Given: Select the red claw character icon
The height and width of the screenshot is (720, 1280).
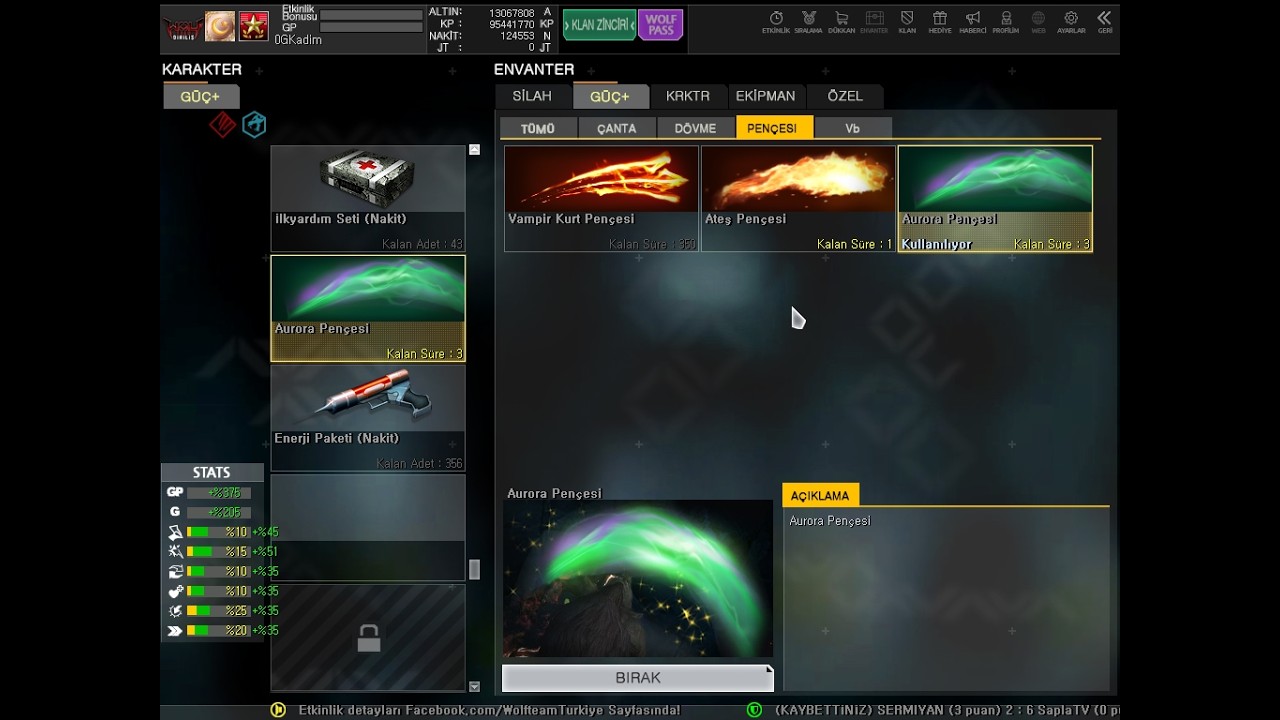Looking at the screenshot, I should 222,124.
